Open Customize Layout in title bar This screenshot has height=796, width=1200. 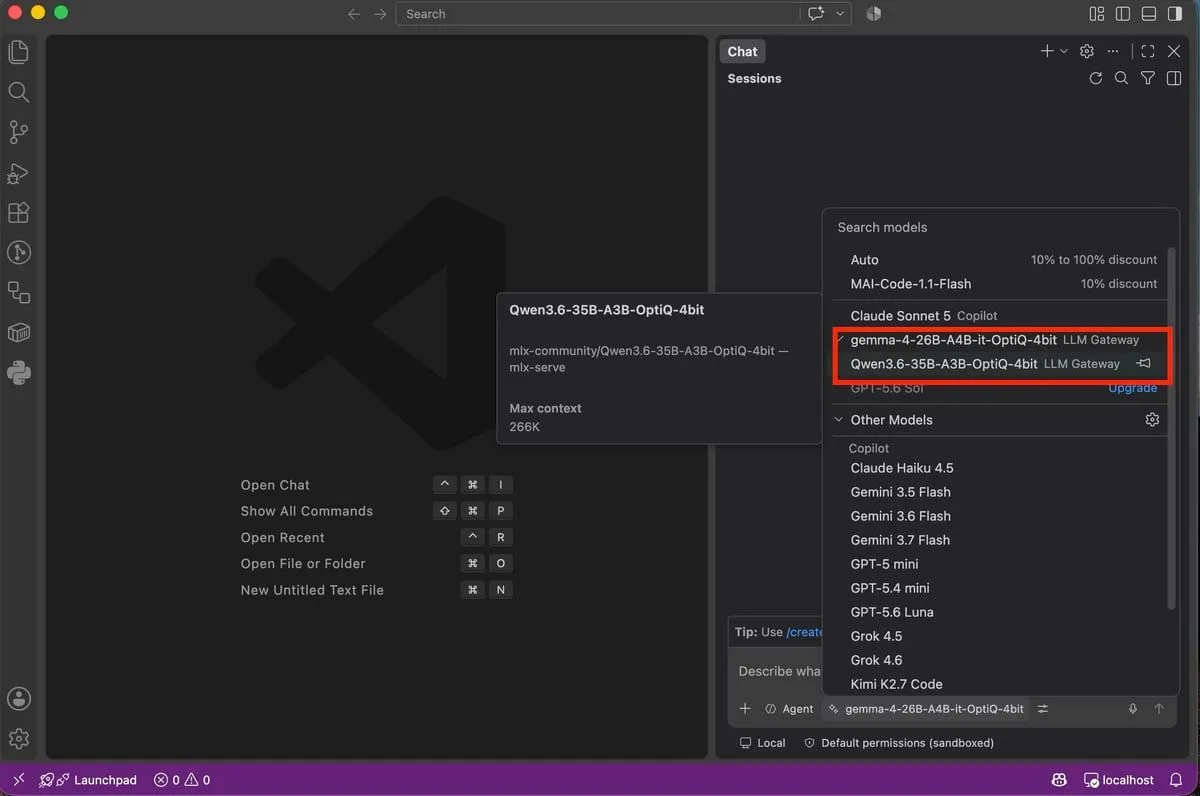click(x=1097, y=14)
